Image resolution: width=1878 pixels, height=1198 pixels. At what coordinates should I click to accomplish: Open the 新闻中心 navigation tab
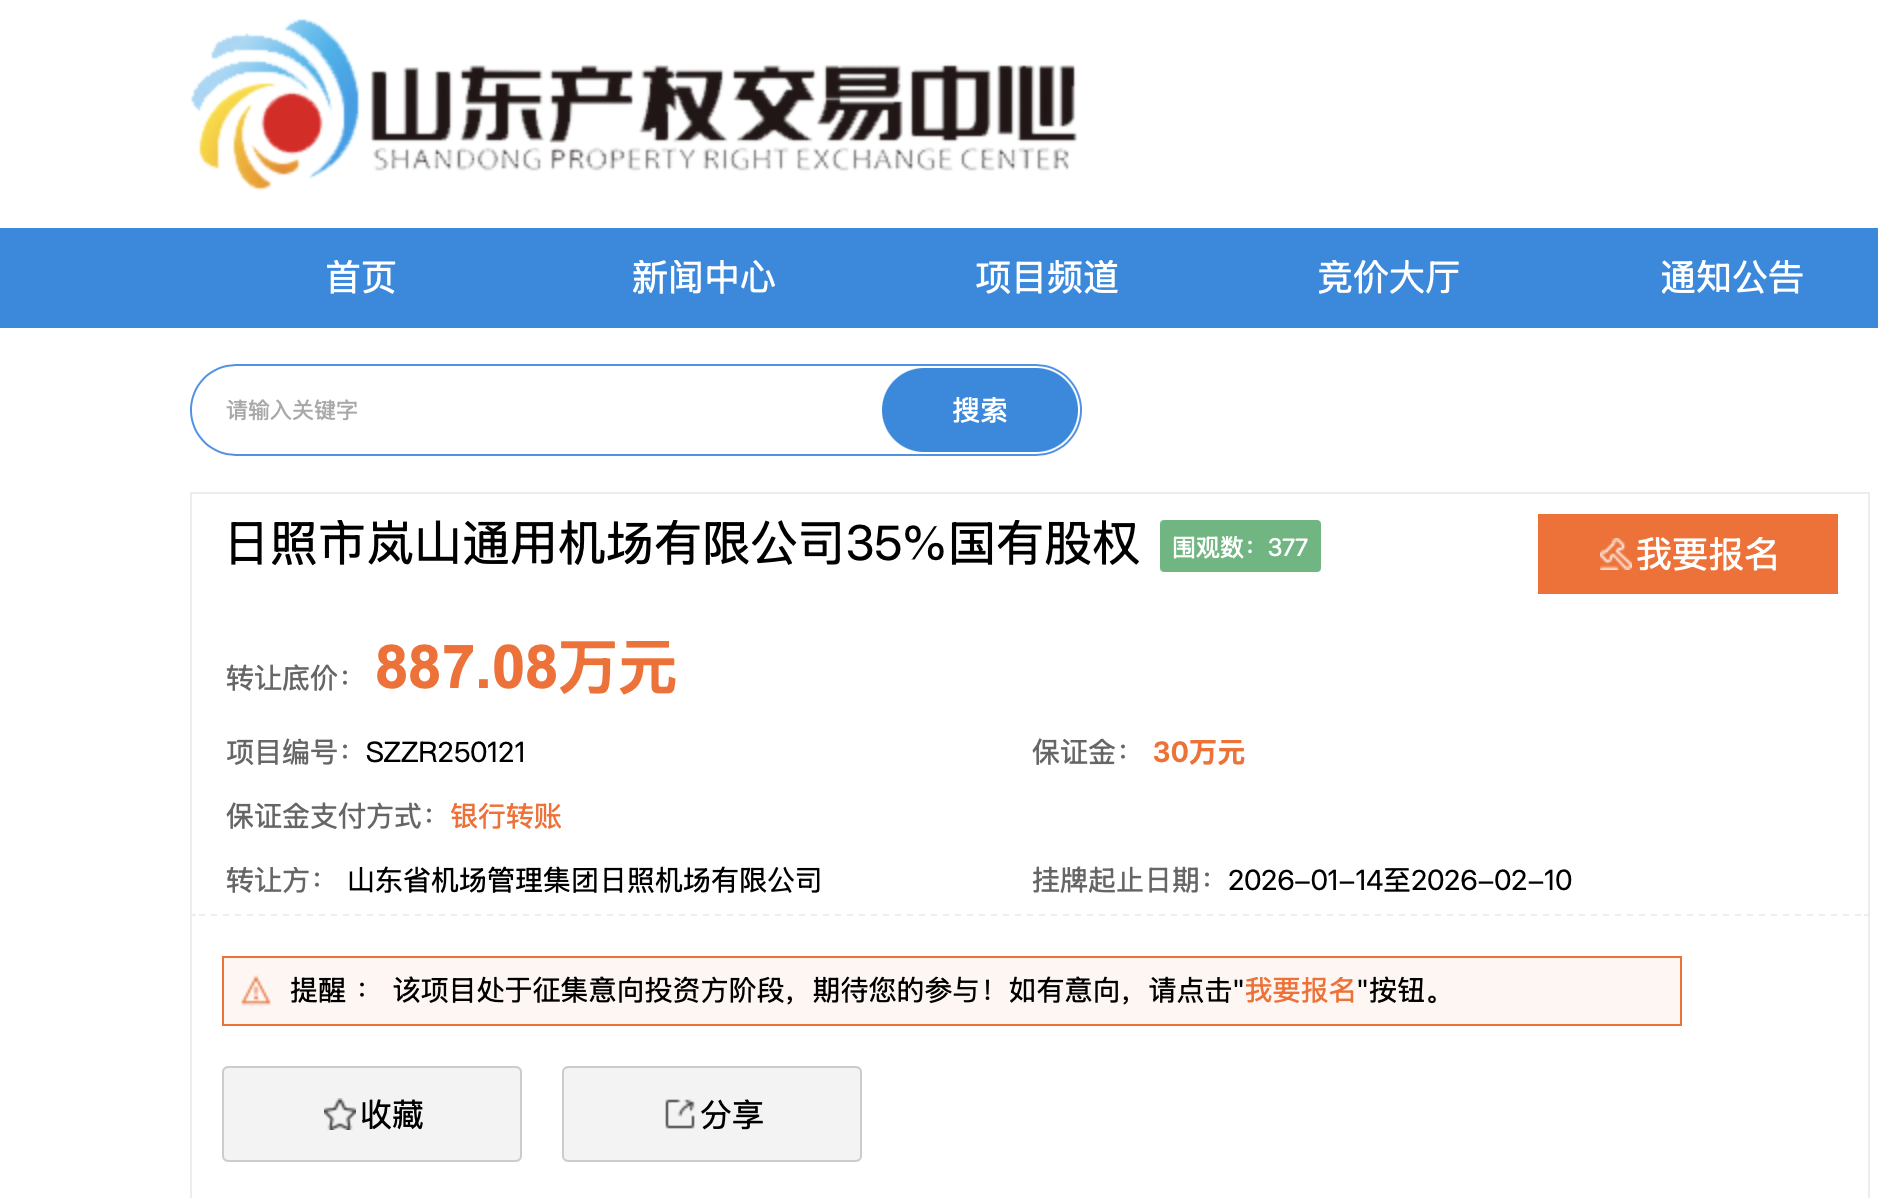[703, 278]
